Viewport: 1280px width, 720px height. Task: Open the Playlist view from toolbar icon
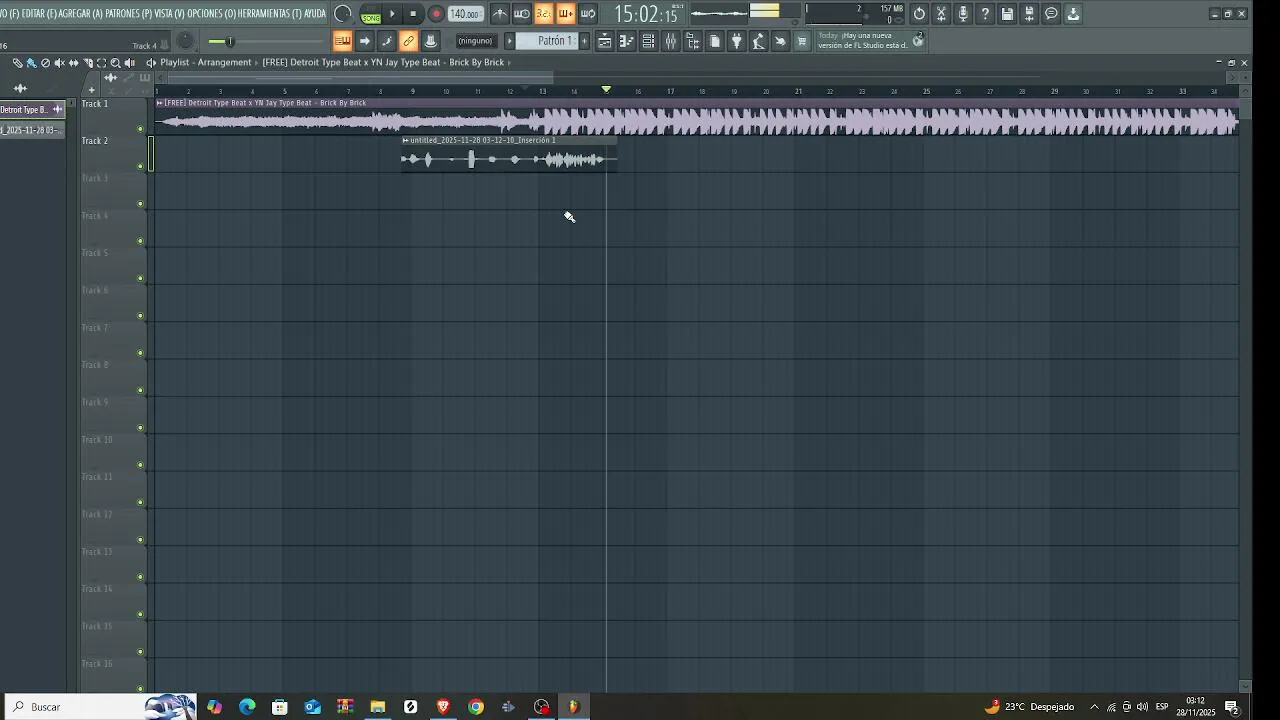click(x=605, y=41)
